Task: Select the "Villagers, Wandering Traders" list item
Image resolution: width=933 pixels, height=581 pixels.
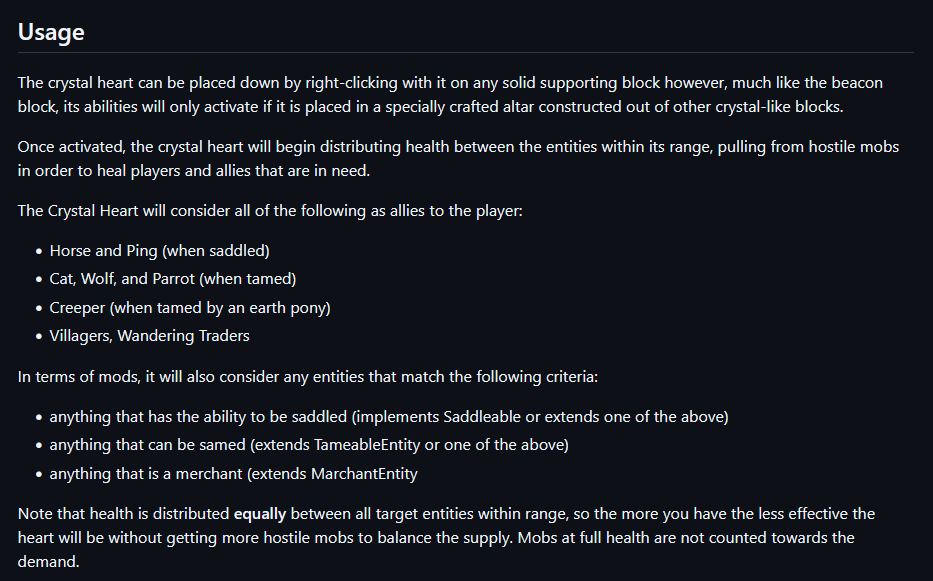Action: pos(149,336)
